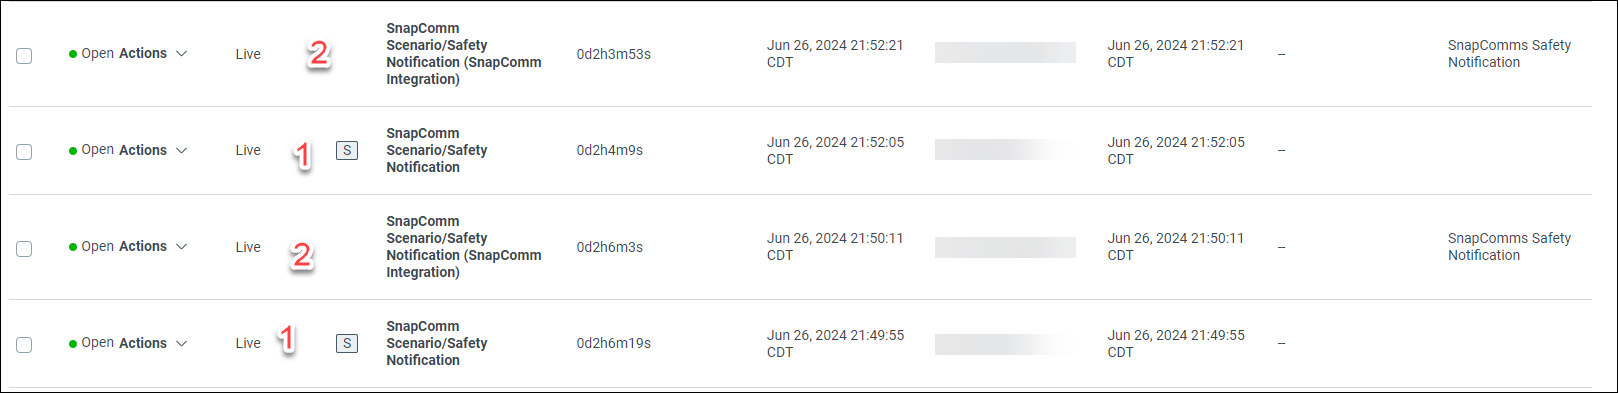Click green status dot in 0d2h6m3s row
The width and height of the screenshot is (1618, 393).
[73, 247]
